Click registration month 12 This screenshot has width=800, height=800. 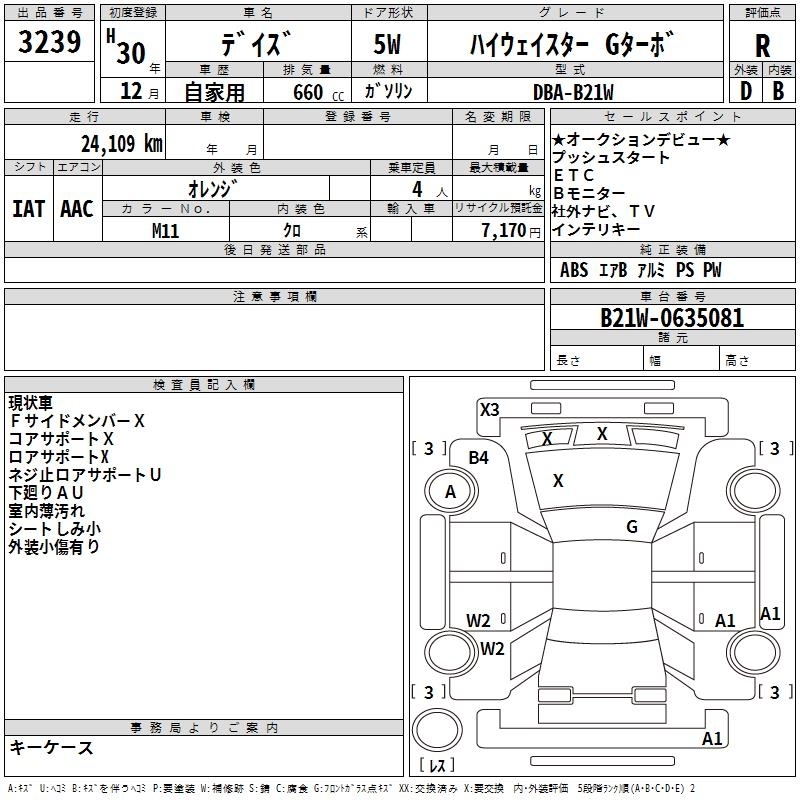[131, 91]
